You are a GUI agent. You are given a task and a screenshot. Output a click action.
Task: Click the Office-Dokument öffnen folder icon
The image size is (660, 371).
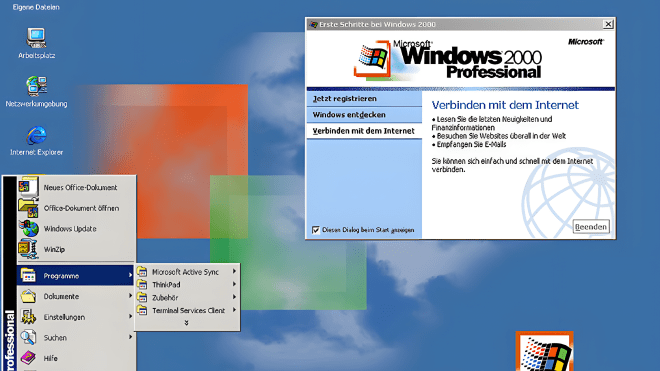pos(28,208)
